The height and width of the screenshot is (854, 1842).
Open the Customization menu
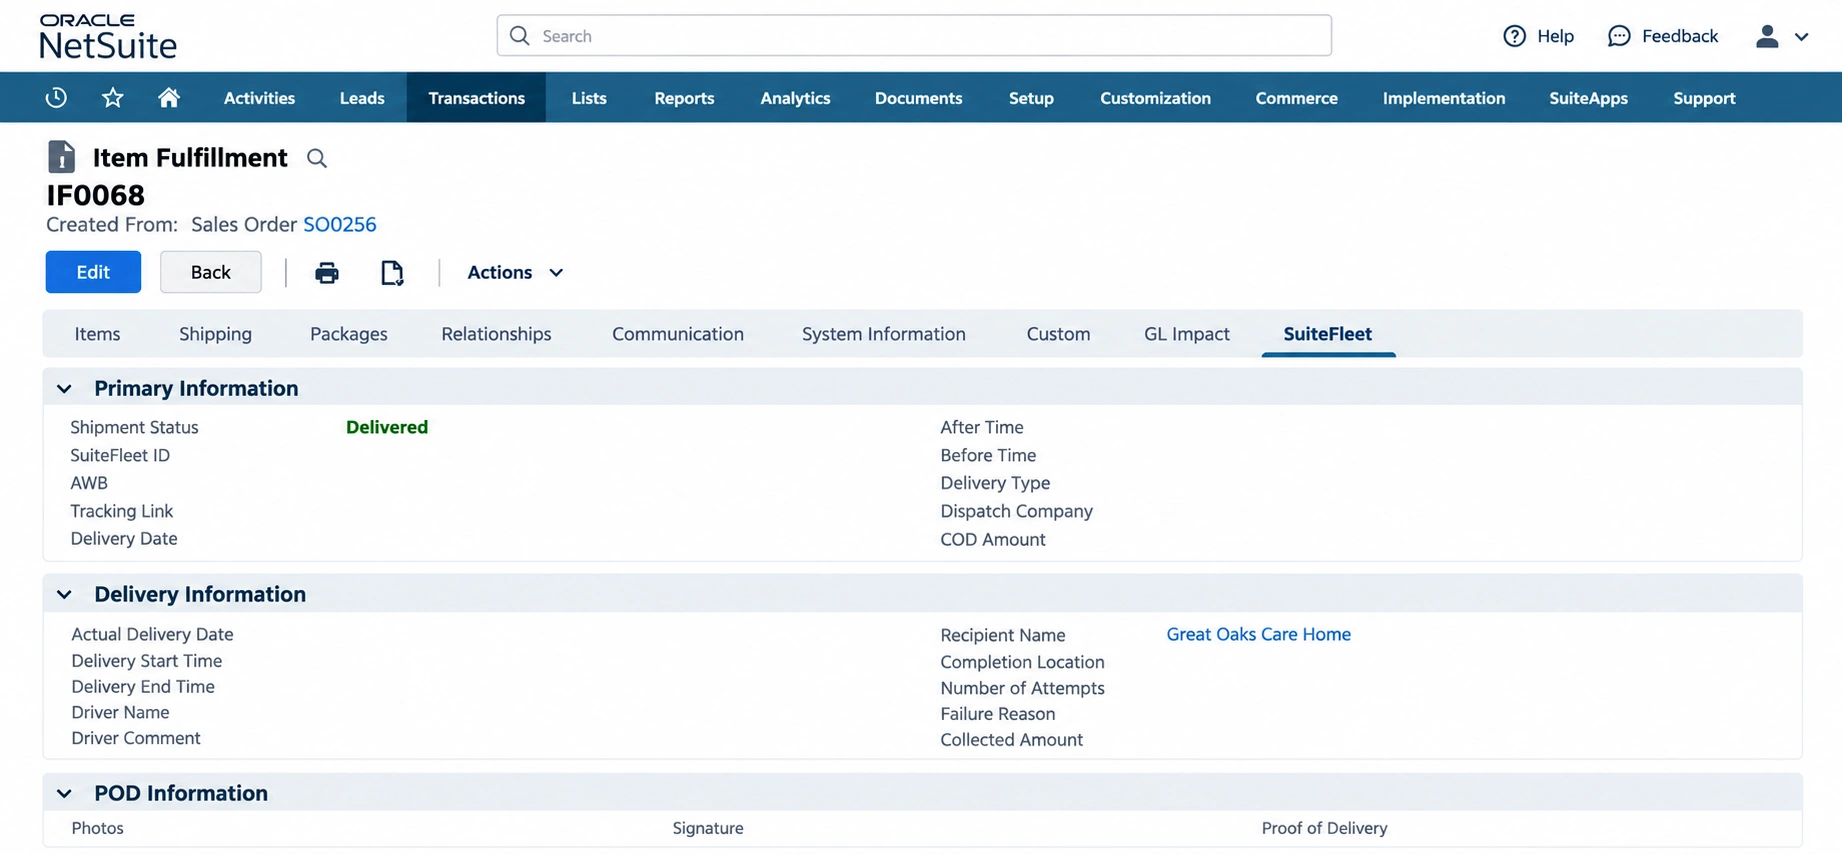tap(1155, 98)
